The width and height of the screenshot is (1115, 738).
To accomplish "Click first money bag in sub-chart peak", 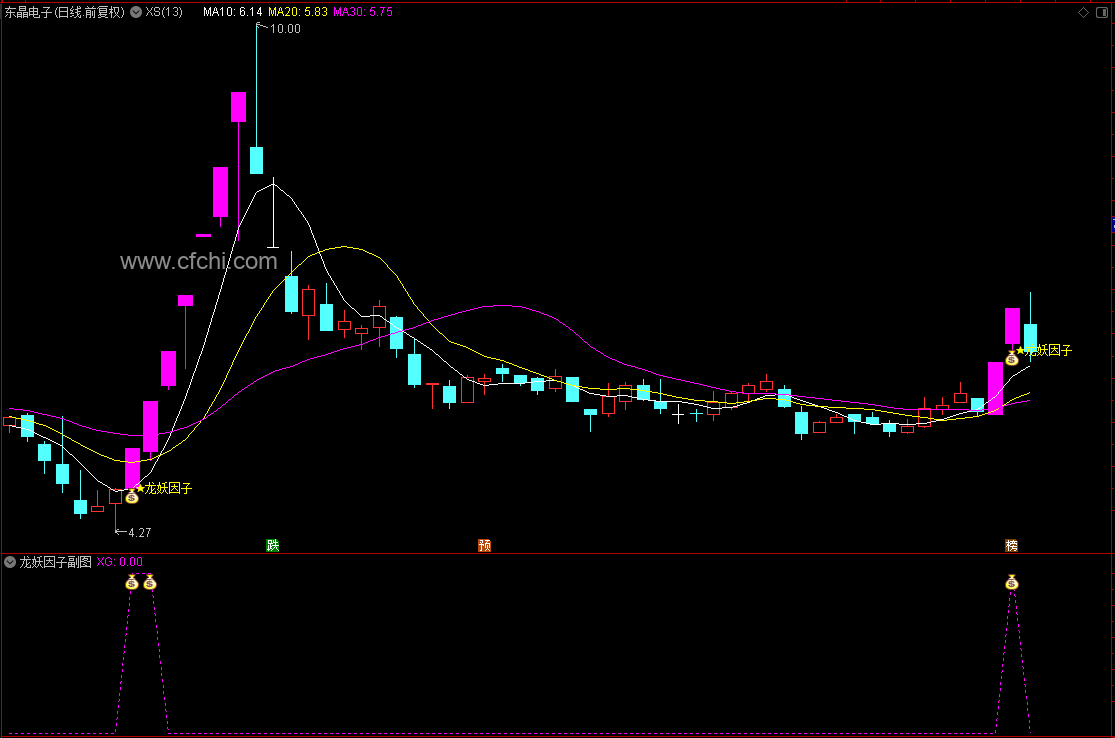I will [132, 582].
